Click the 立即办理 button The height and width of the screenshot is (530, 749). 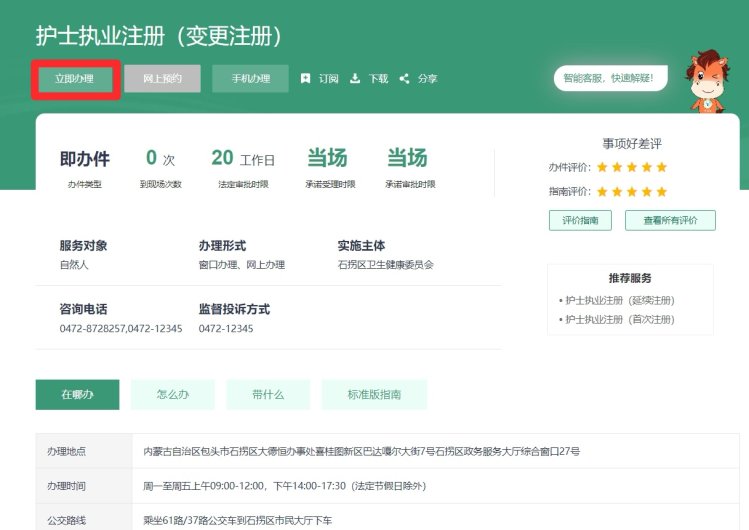(x=75, y=79)
